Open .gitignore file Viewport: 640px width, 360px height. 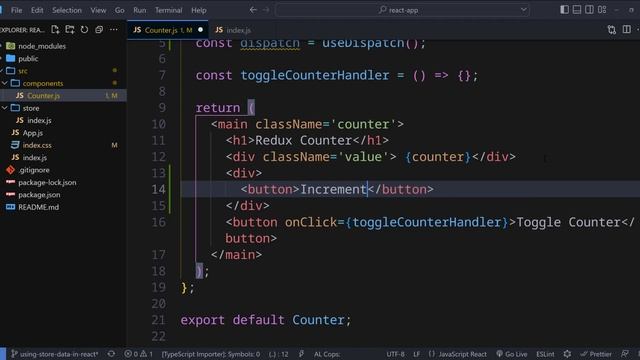pyautogui.click(x=34, y=170)
